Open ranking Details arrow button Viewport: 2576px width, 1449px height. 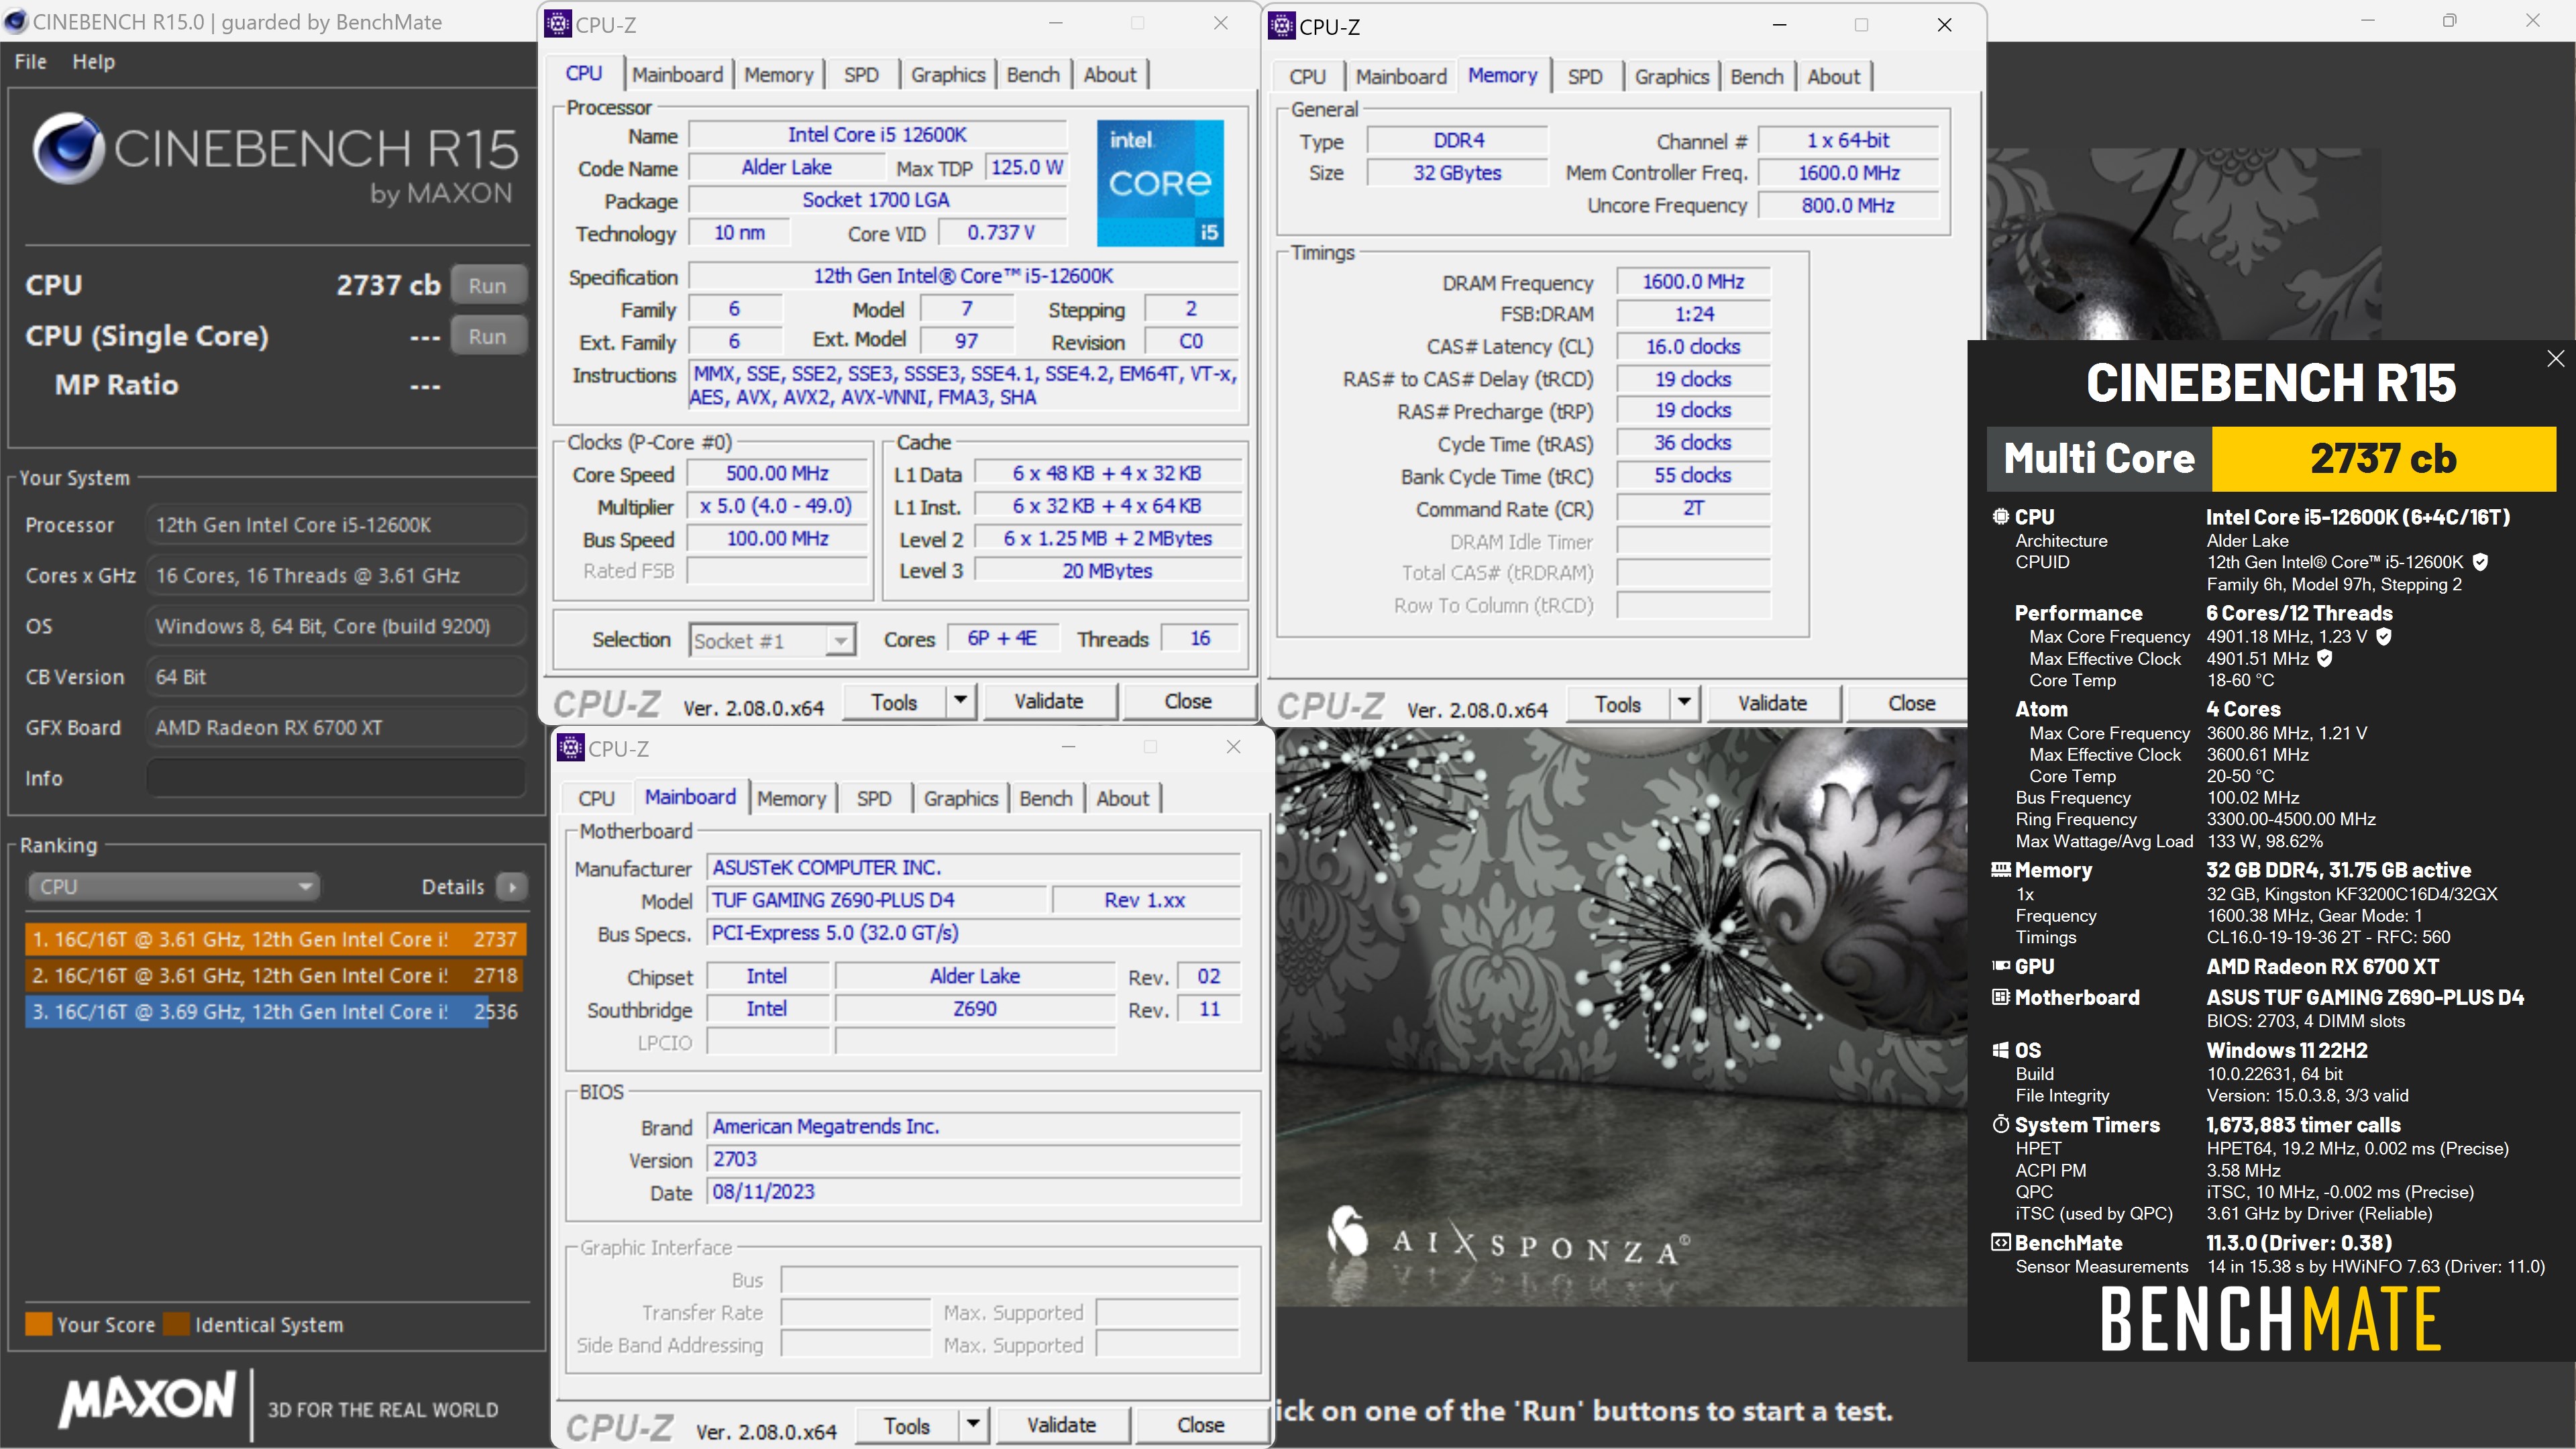(x=512, y=887)
